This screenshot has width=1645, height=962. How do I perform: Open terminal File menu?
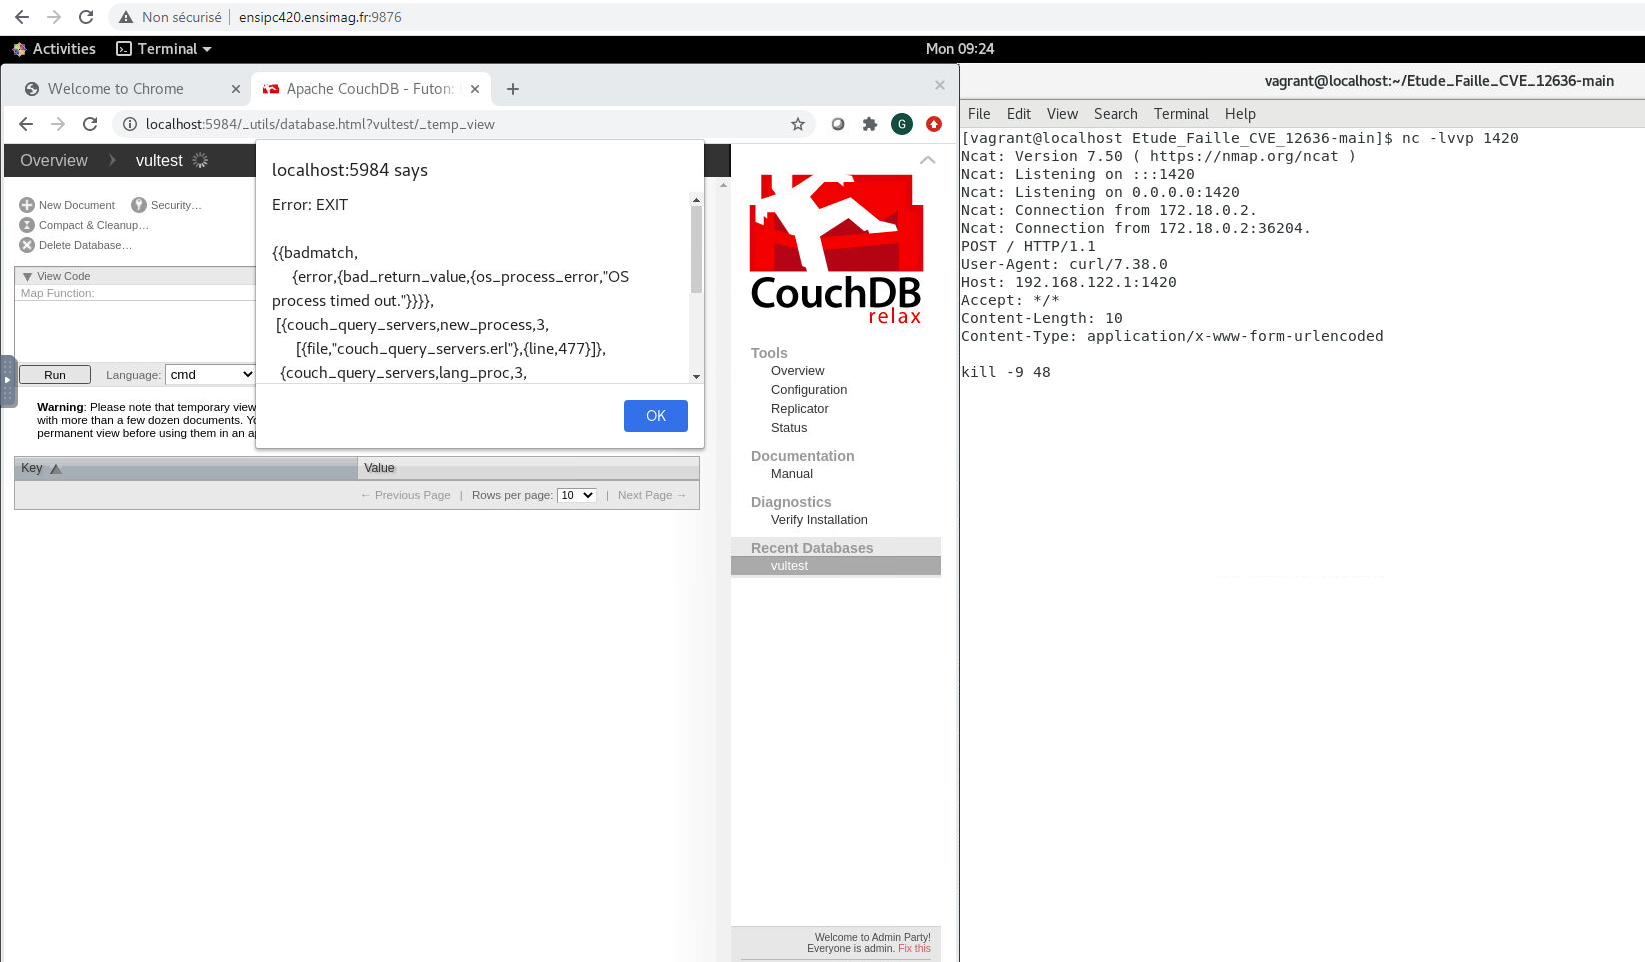979,114
